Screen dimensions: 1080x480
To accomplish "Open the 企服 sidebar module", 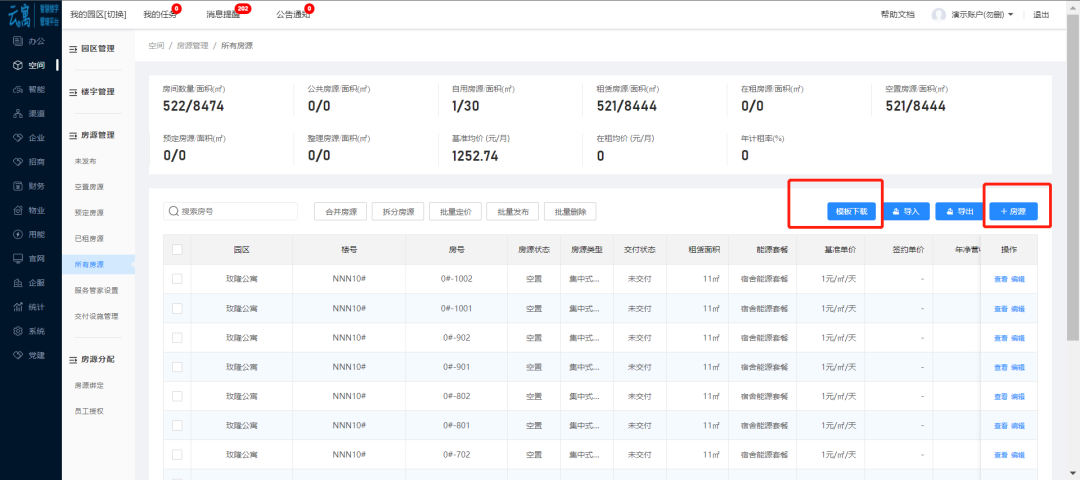I will pyautogui.click(x=30, y=283).
